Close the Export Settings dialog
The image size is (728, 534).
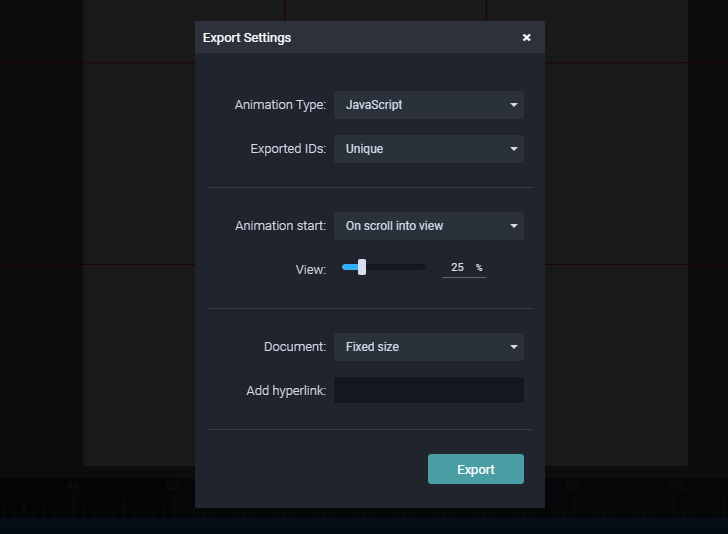[526, 38]
